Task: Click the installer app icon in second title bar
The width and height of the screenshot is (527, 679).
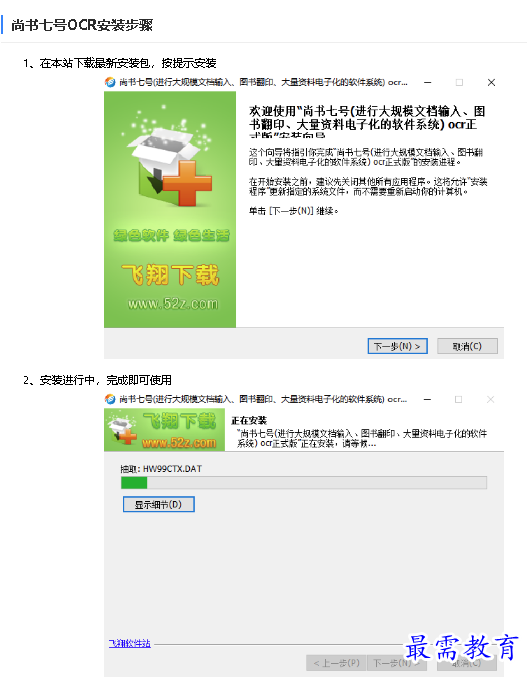Action: coord(110,399)
